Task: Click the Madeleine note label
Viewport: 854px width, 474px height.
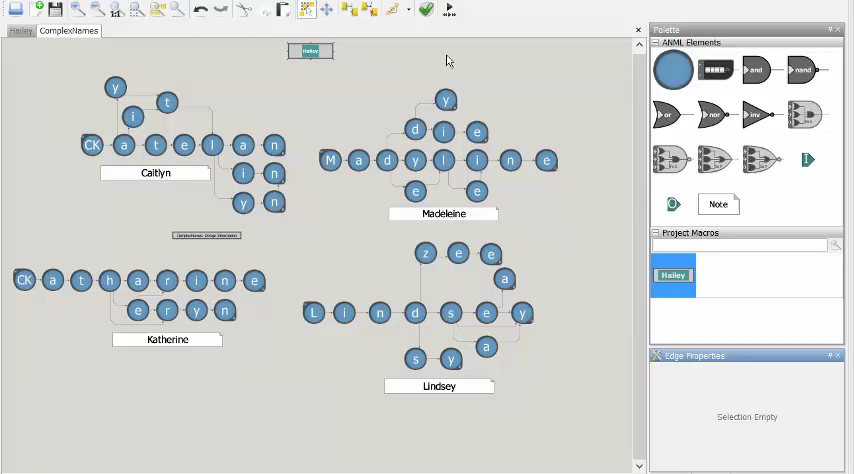Action: (x=443, y=214)
